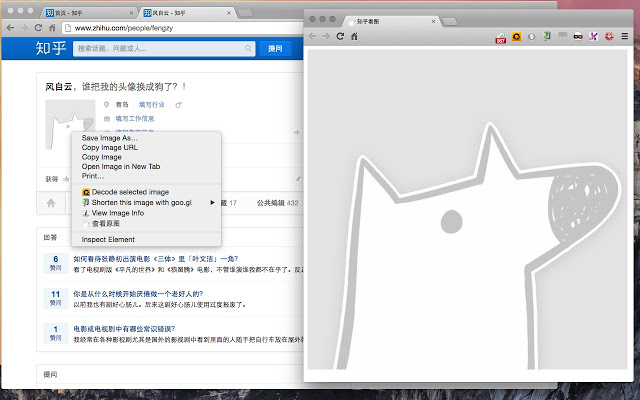This screenshot has height=400, width=640.
Task: Click the grey speech bubble extension icon
Action: coord(562,36)
